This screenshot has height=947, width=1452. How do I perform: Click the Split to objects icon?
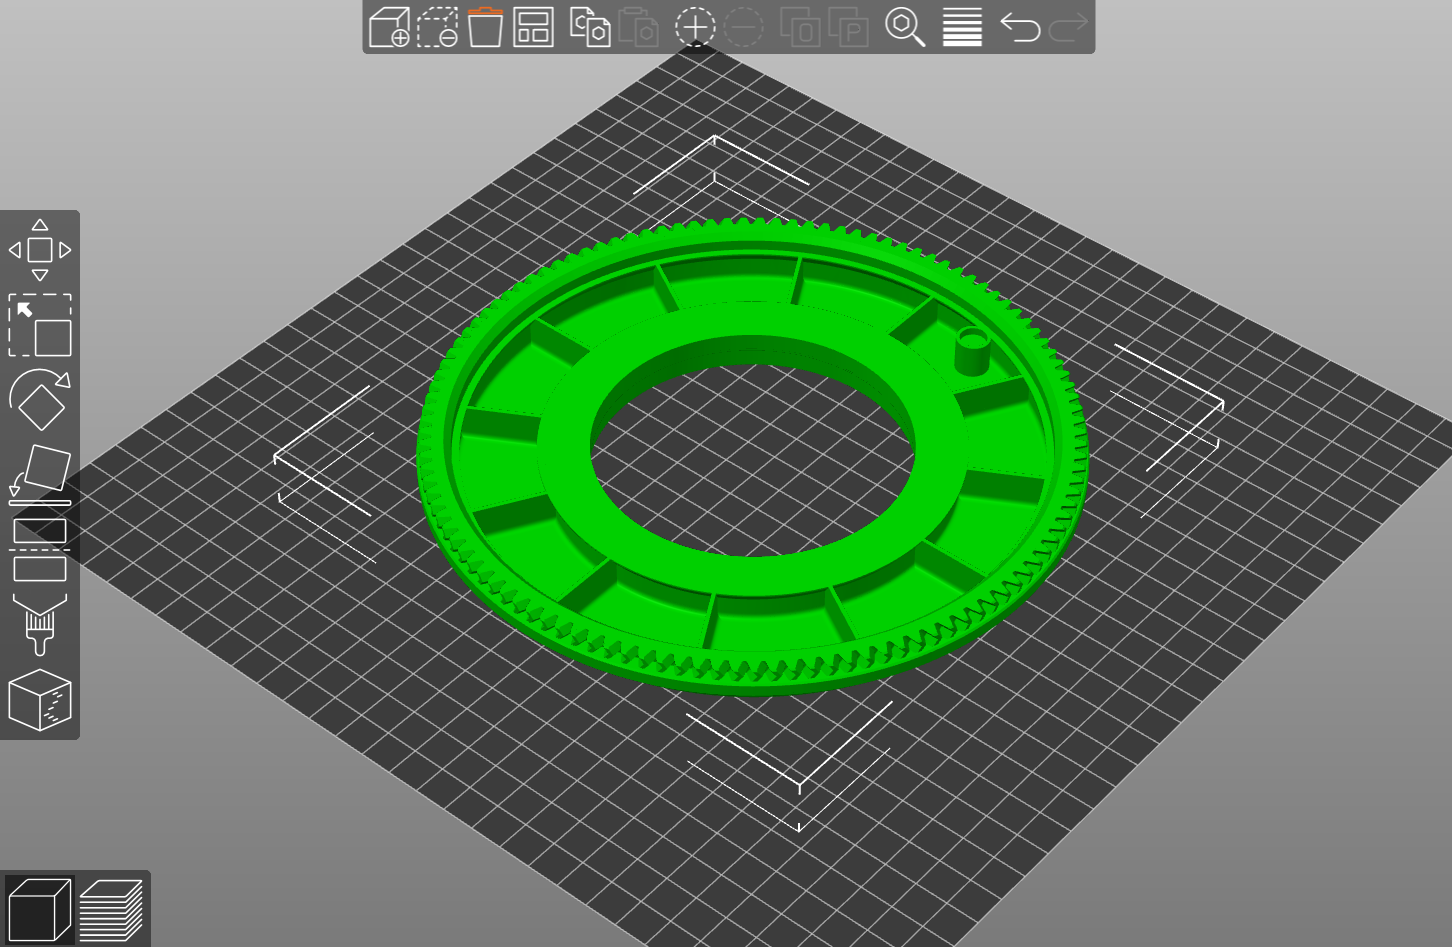point(800,27)
